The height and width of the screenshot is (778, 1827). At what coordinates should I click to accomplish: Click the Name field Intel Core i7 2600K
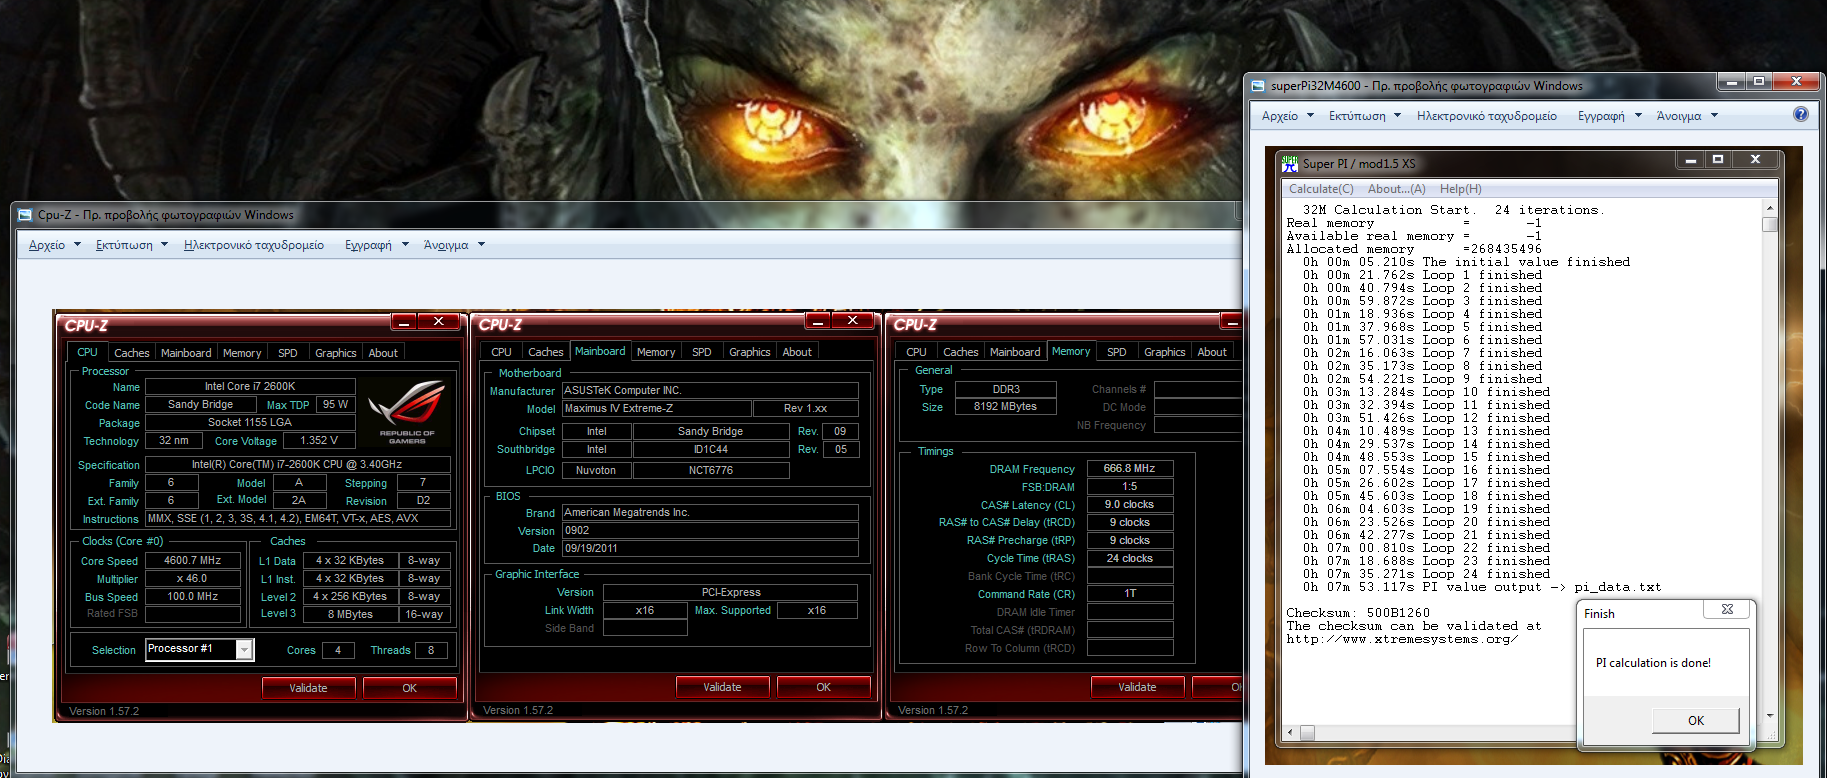tap(250, 386)
